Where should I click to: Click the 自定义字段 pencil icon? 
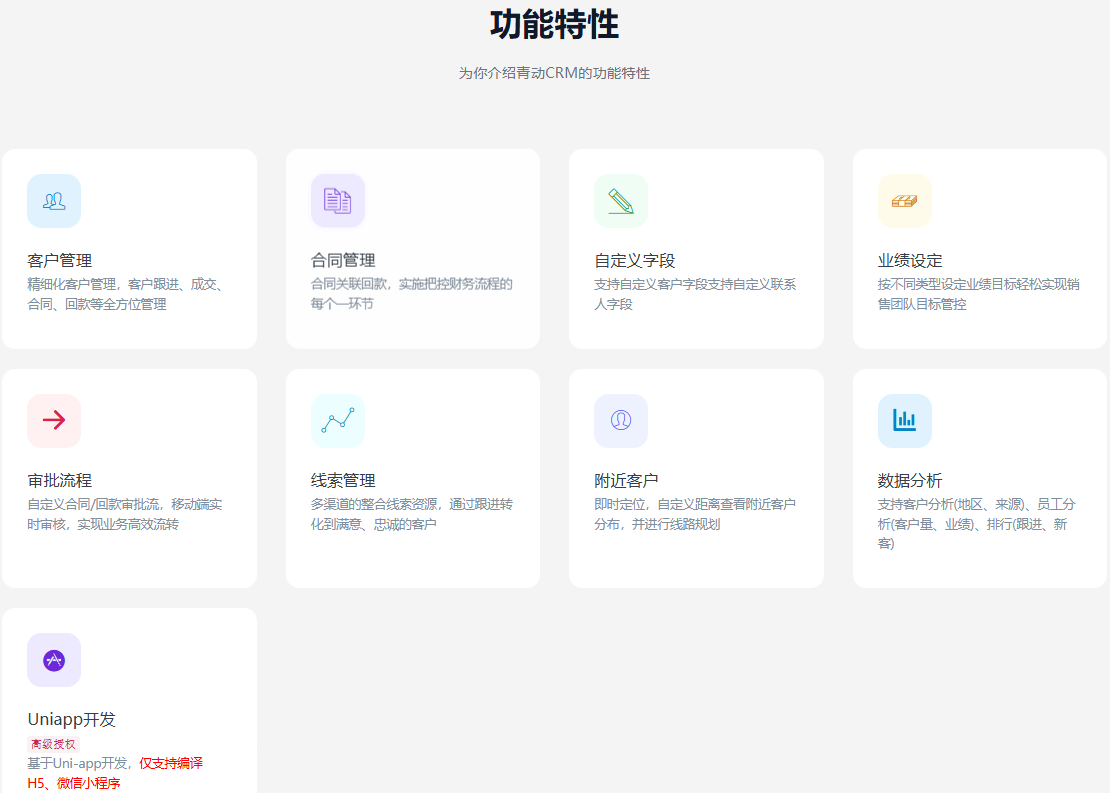point(621,201)
